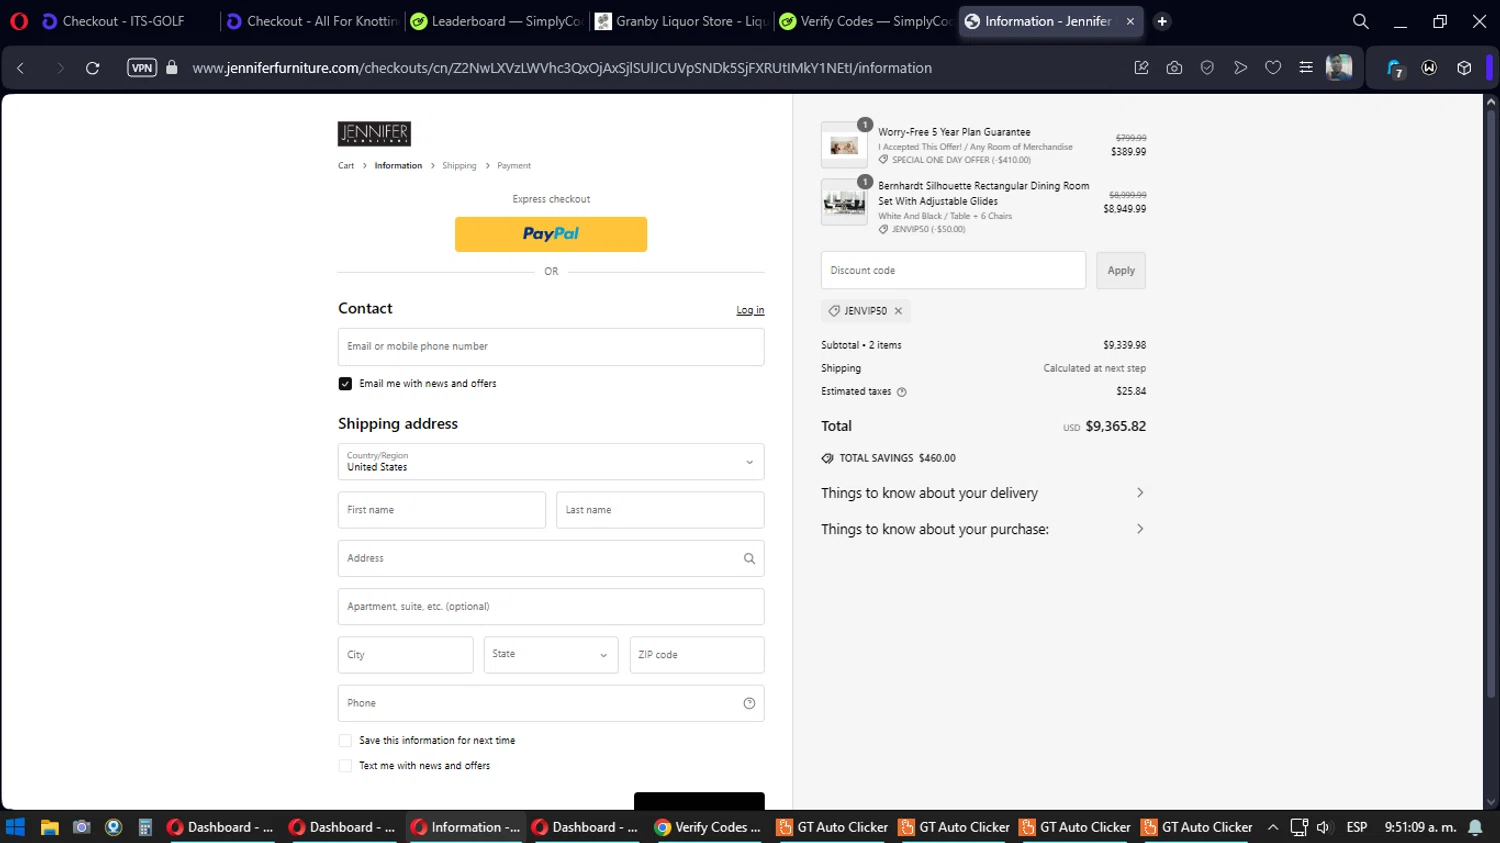Open the snapshot camera icon in toolbar
Image resolution: width=1500 pixels, height=843 pixels.
tap(1174, 68)
